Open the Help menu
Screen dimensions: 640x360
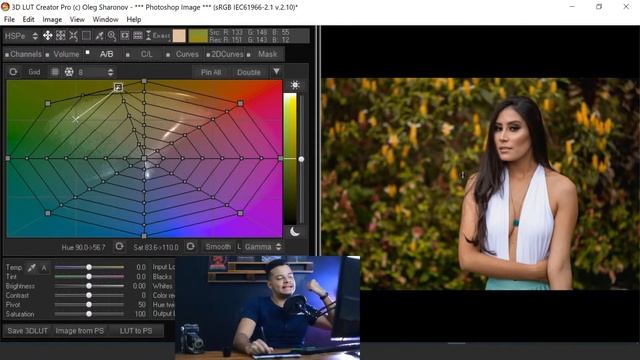(133, 19)
